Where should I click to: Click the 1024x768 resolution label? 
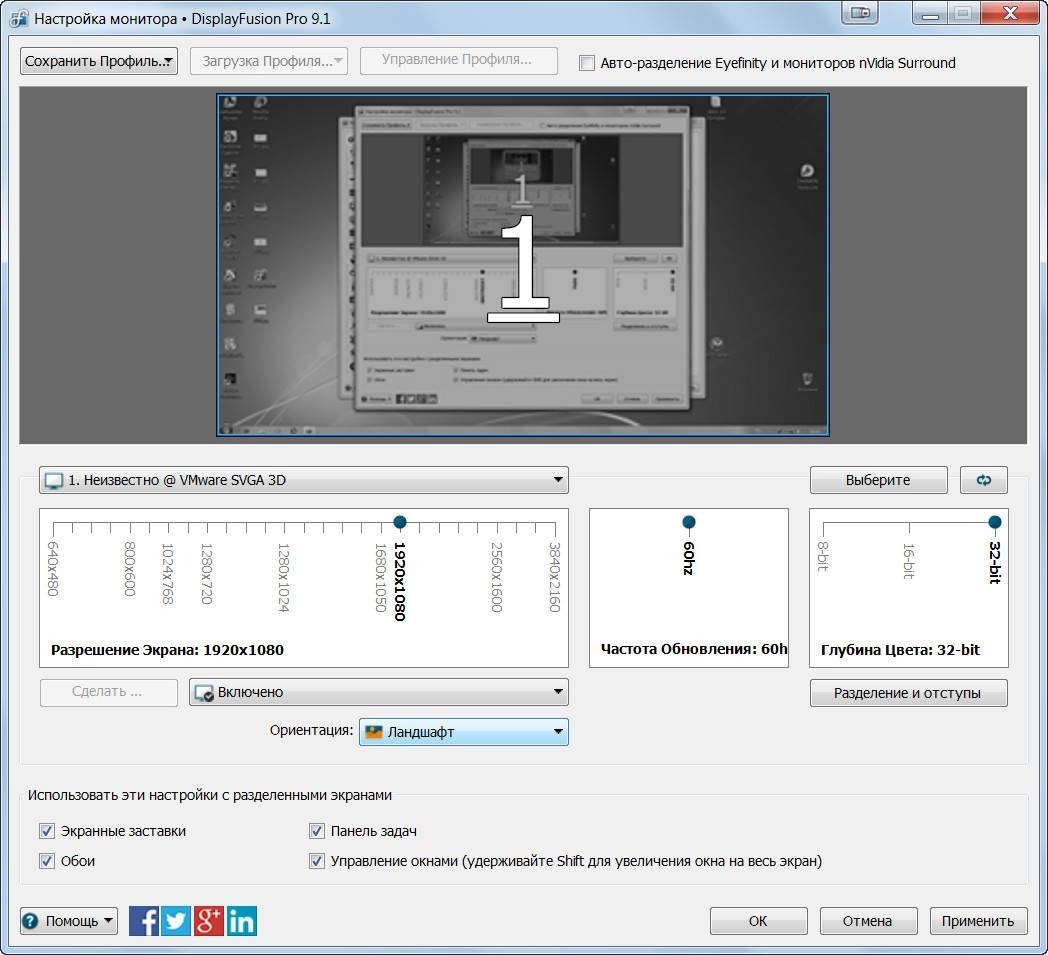pos(167,573)
